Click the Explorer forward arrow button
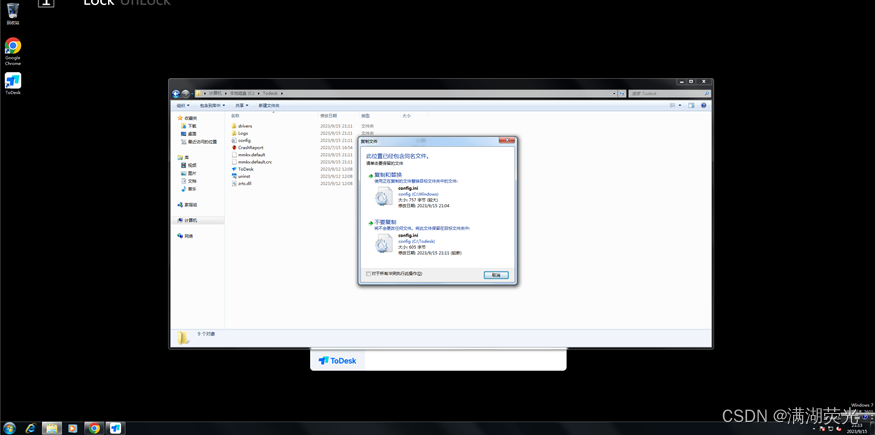 point(186,94)
